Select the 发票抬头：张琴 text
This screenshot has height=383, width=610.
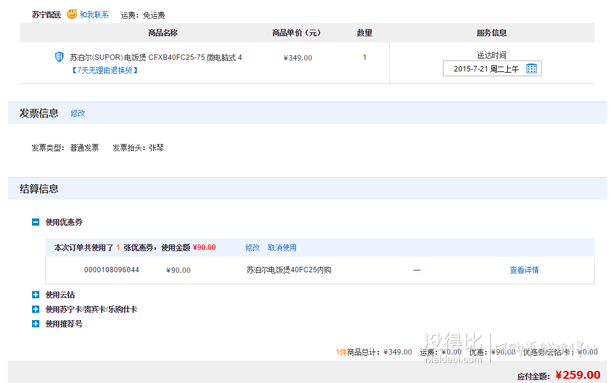[138, 148]
